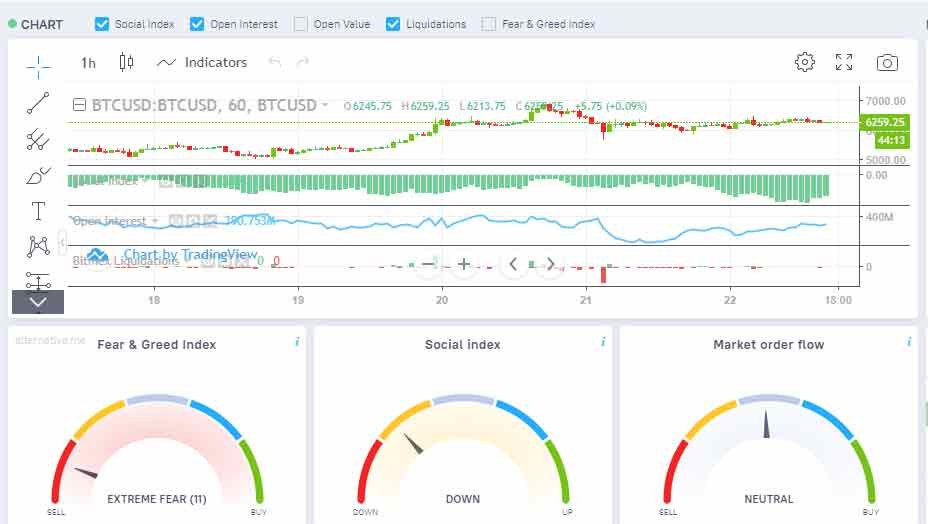Enable the Fear & Greed Index checkbox
The width and height of the screenshot is (928, 524).
(x=488, y=24)
